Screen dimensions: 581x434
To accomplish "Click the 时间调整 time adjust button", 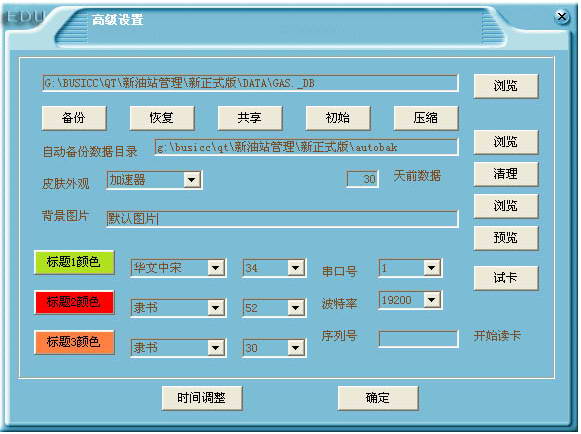I will click(x=202, y=398).
